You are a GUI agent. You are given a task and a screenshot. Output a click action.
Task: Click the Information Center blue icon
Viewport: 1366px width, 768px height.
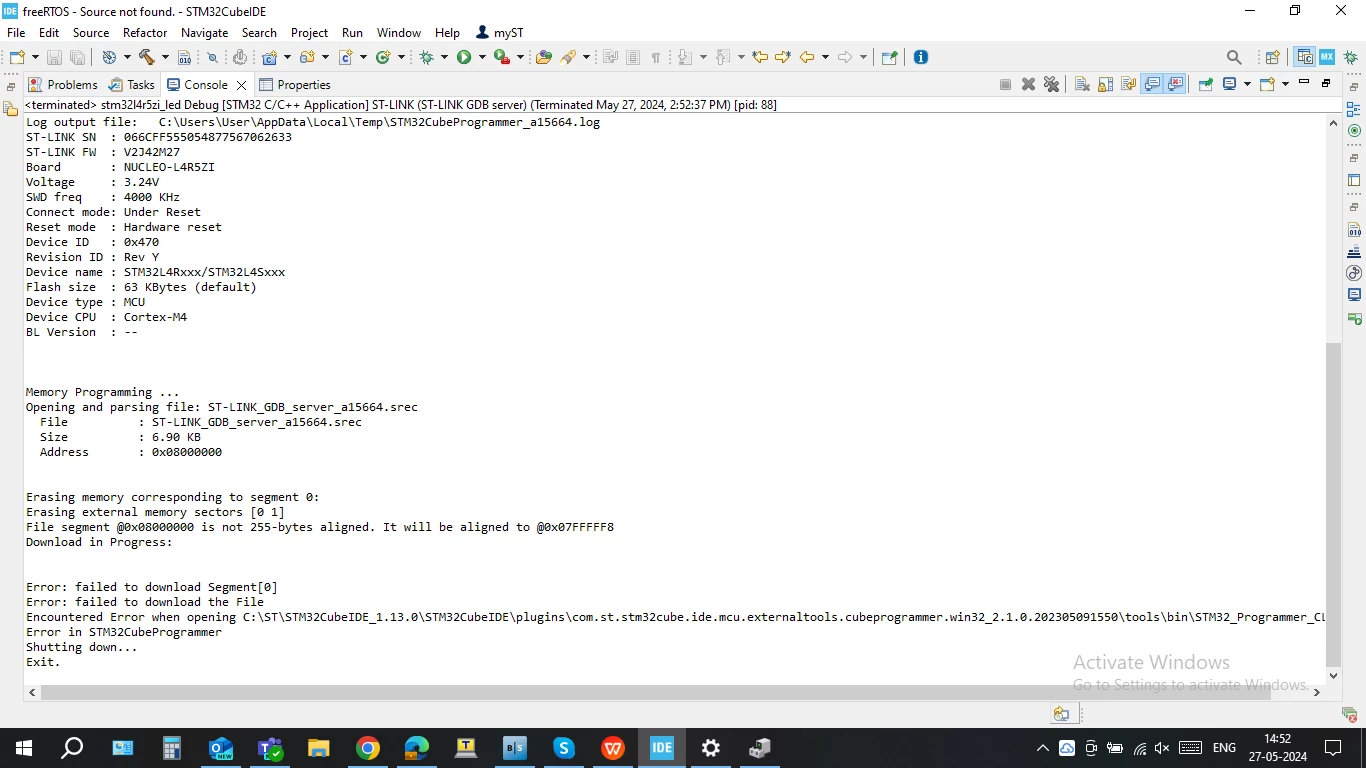(921, 57)
